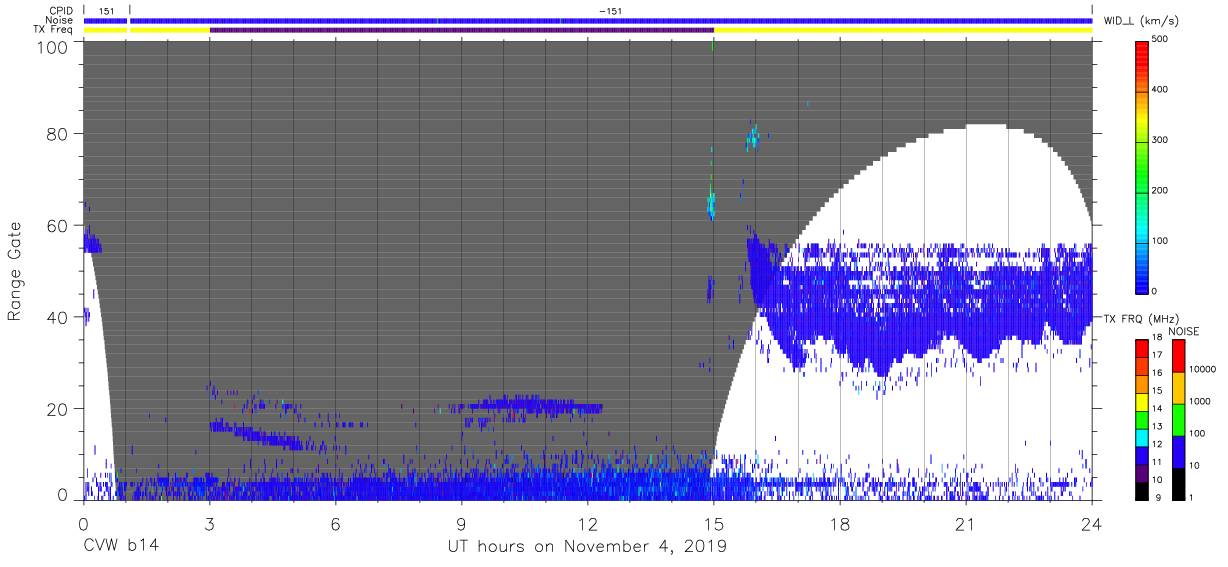This screenshot has height=567, width=1228.
Task: Click the 40 tick on Range Gate axis
Action: click(59, 317)
